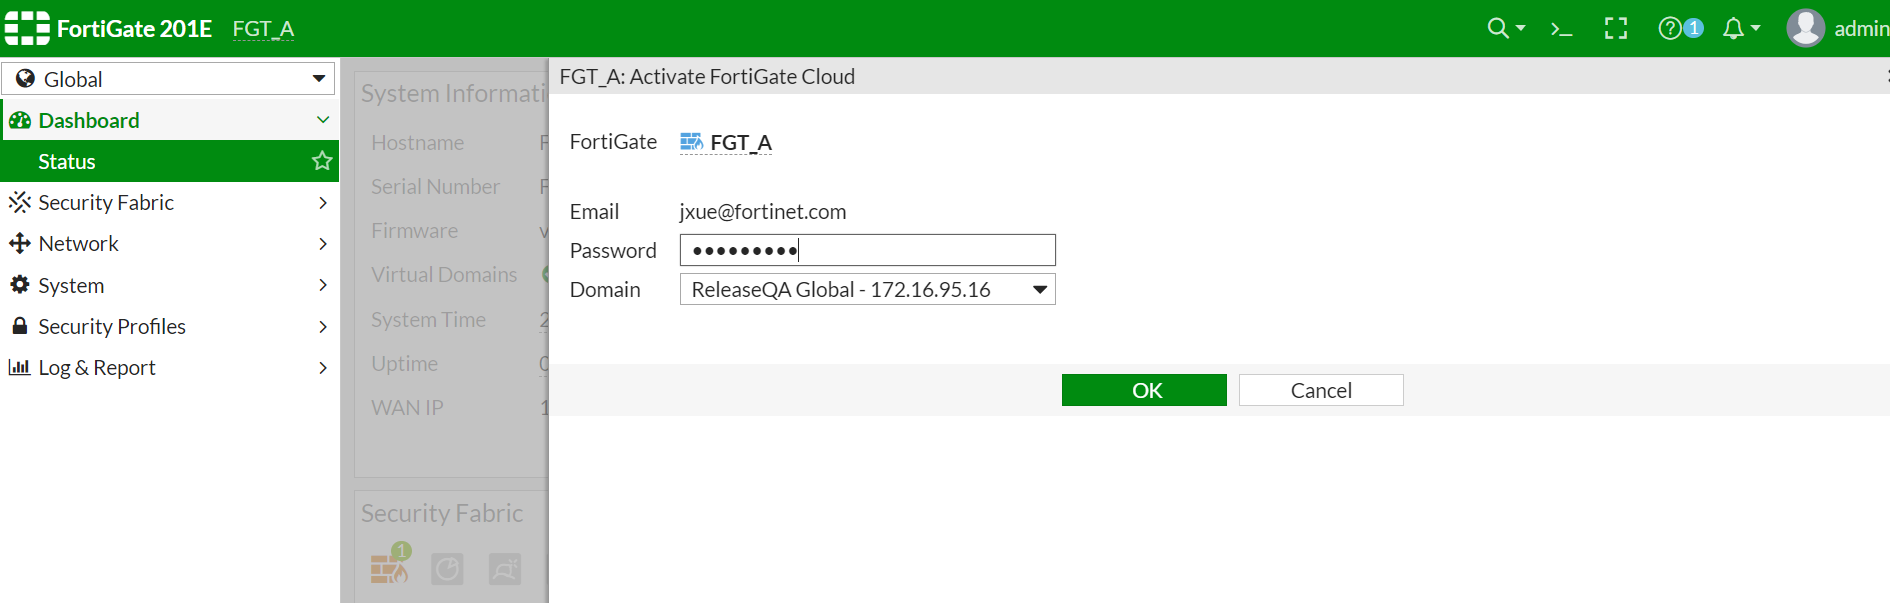Click the fullscreen expand icon
Screen dimensions: 1890x603
coord(1616,28)
